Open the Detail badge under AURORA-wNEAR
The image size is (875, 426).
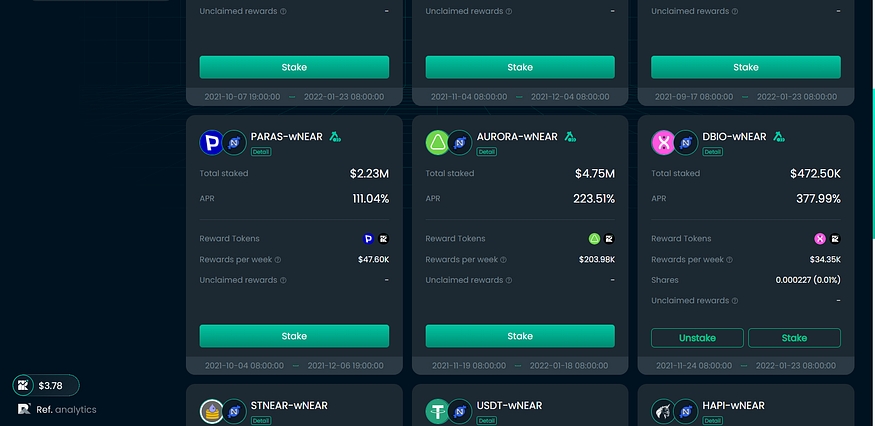[x=487, y=152]
